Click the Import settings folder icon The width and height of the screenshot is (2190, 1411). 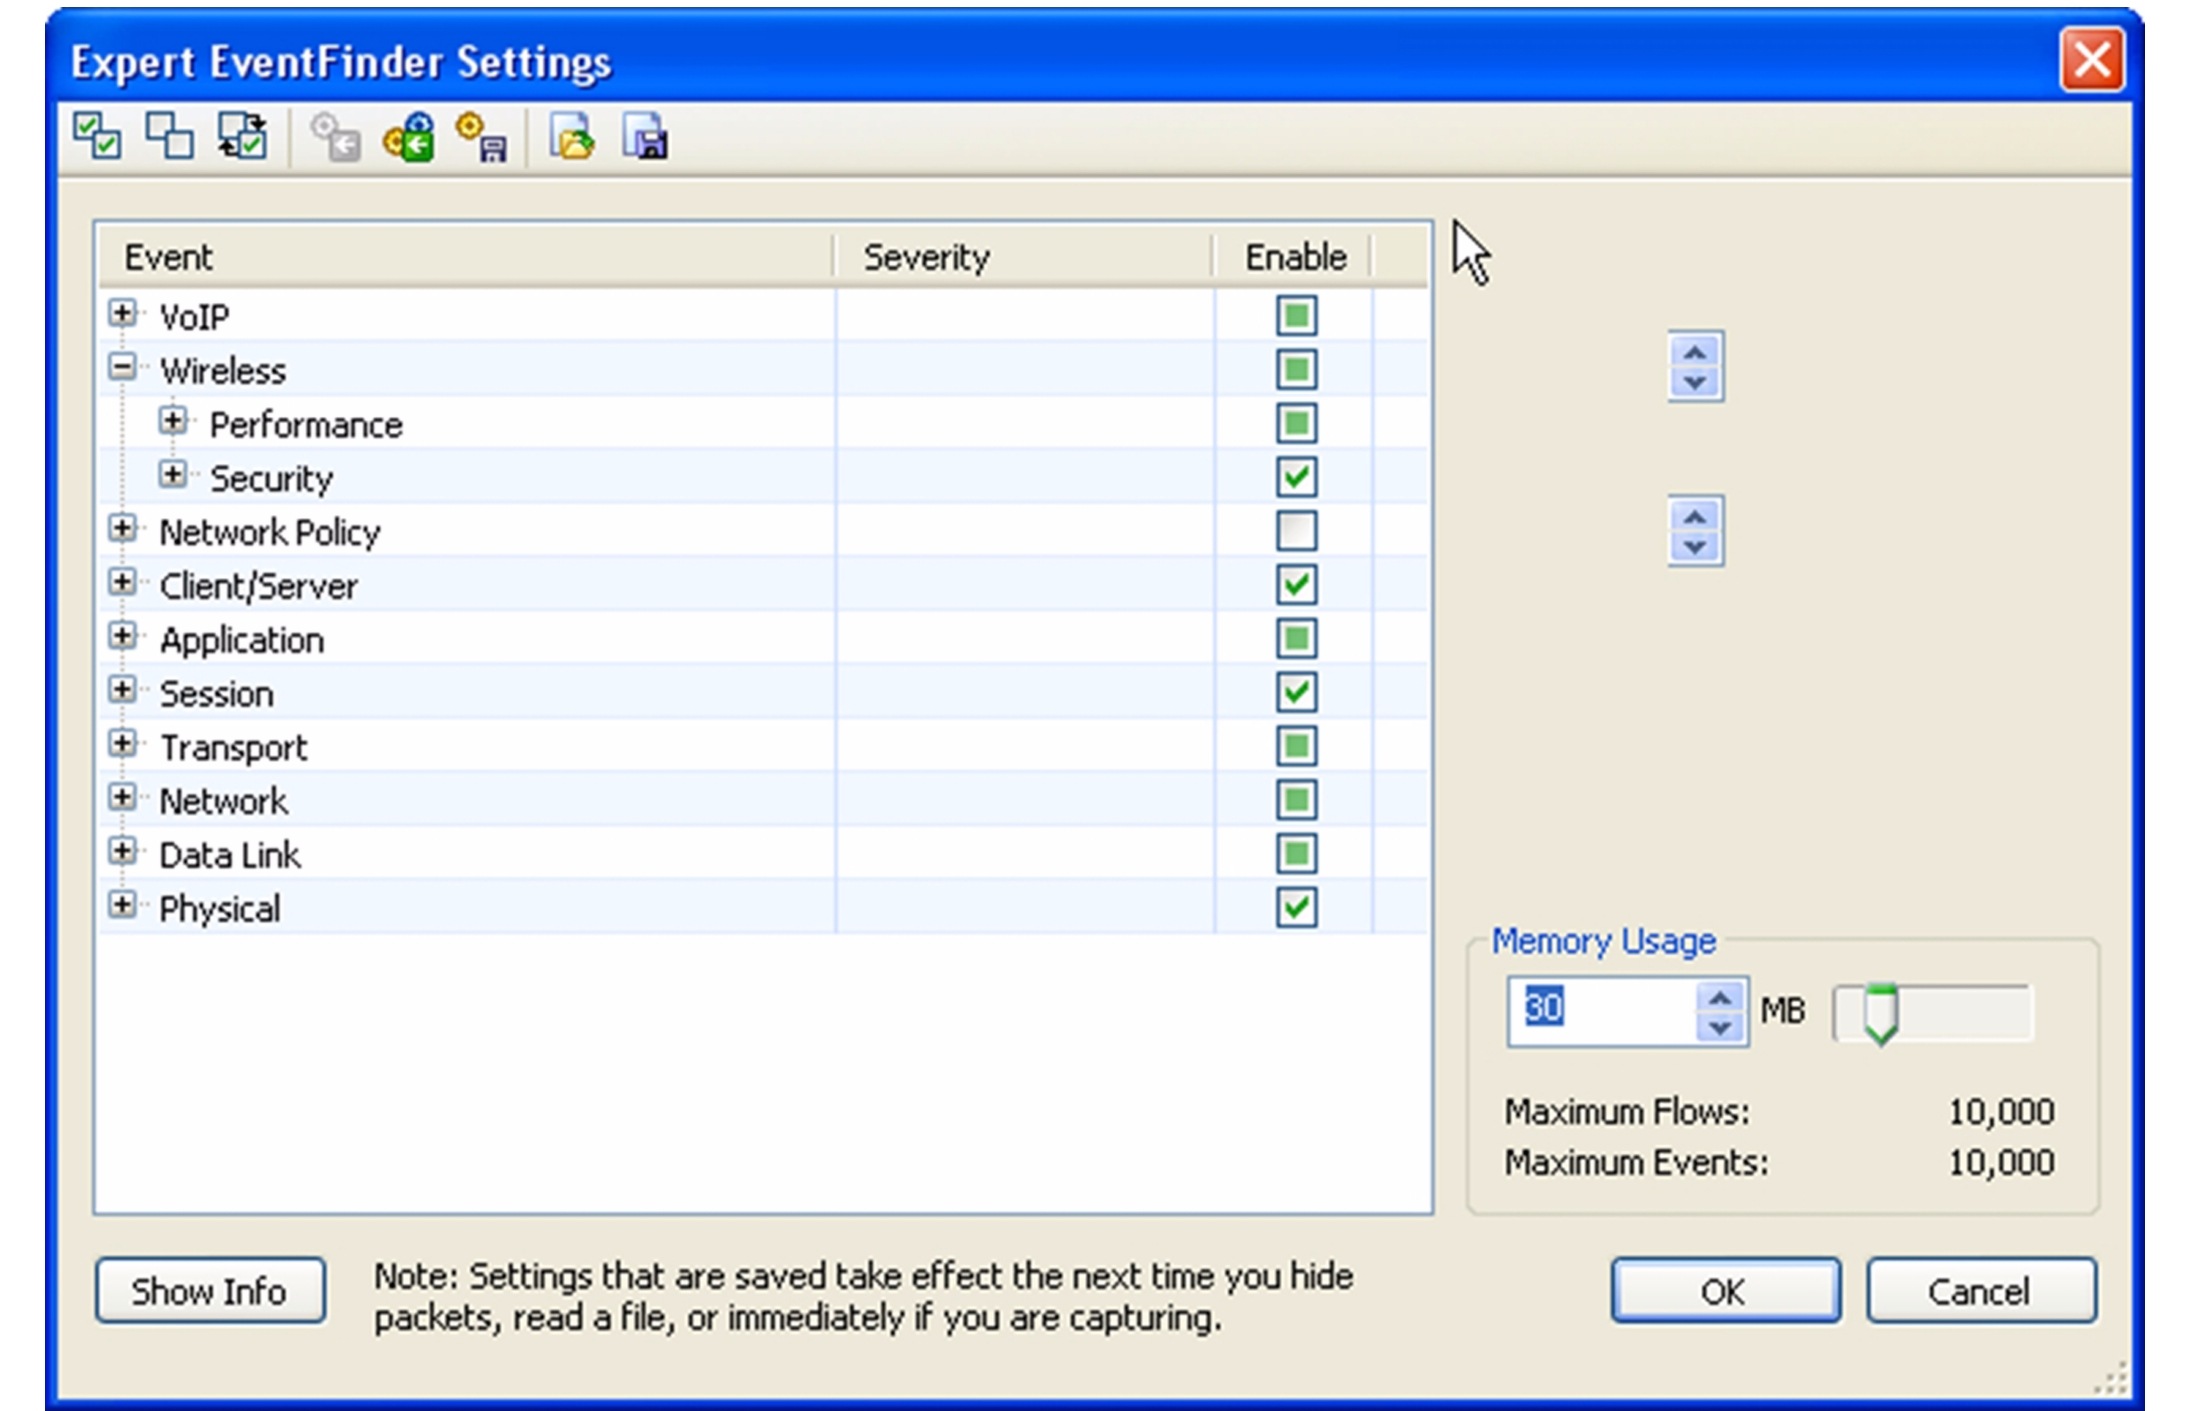coord(572,137)
